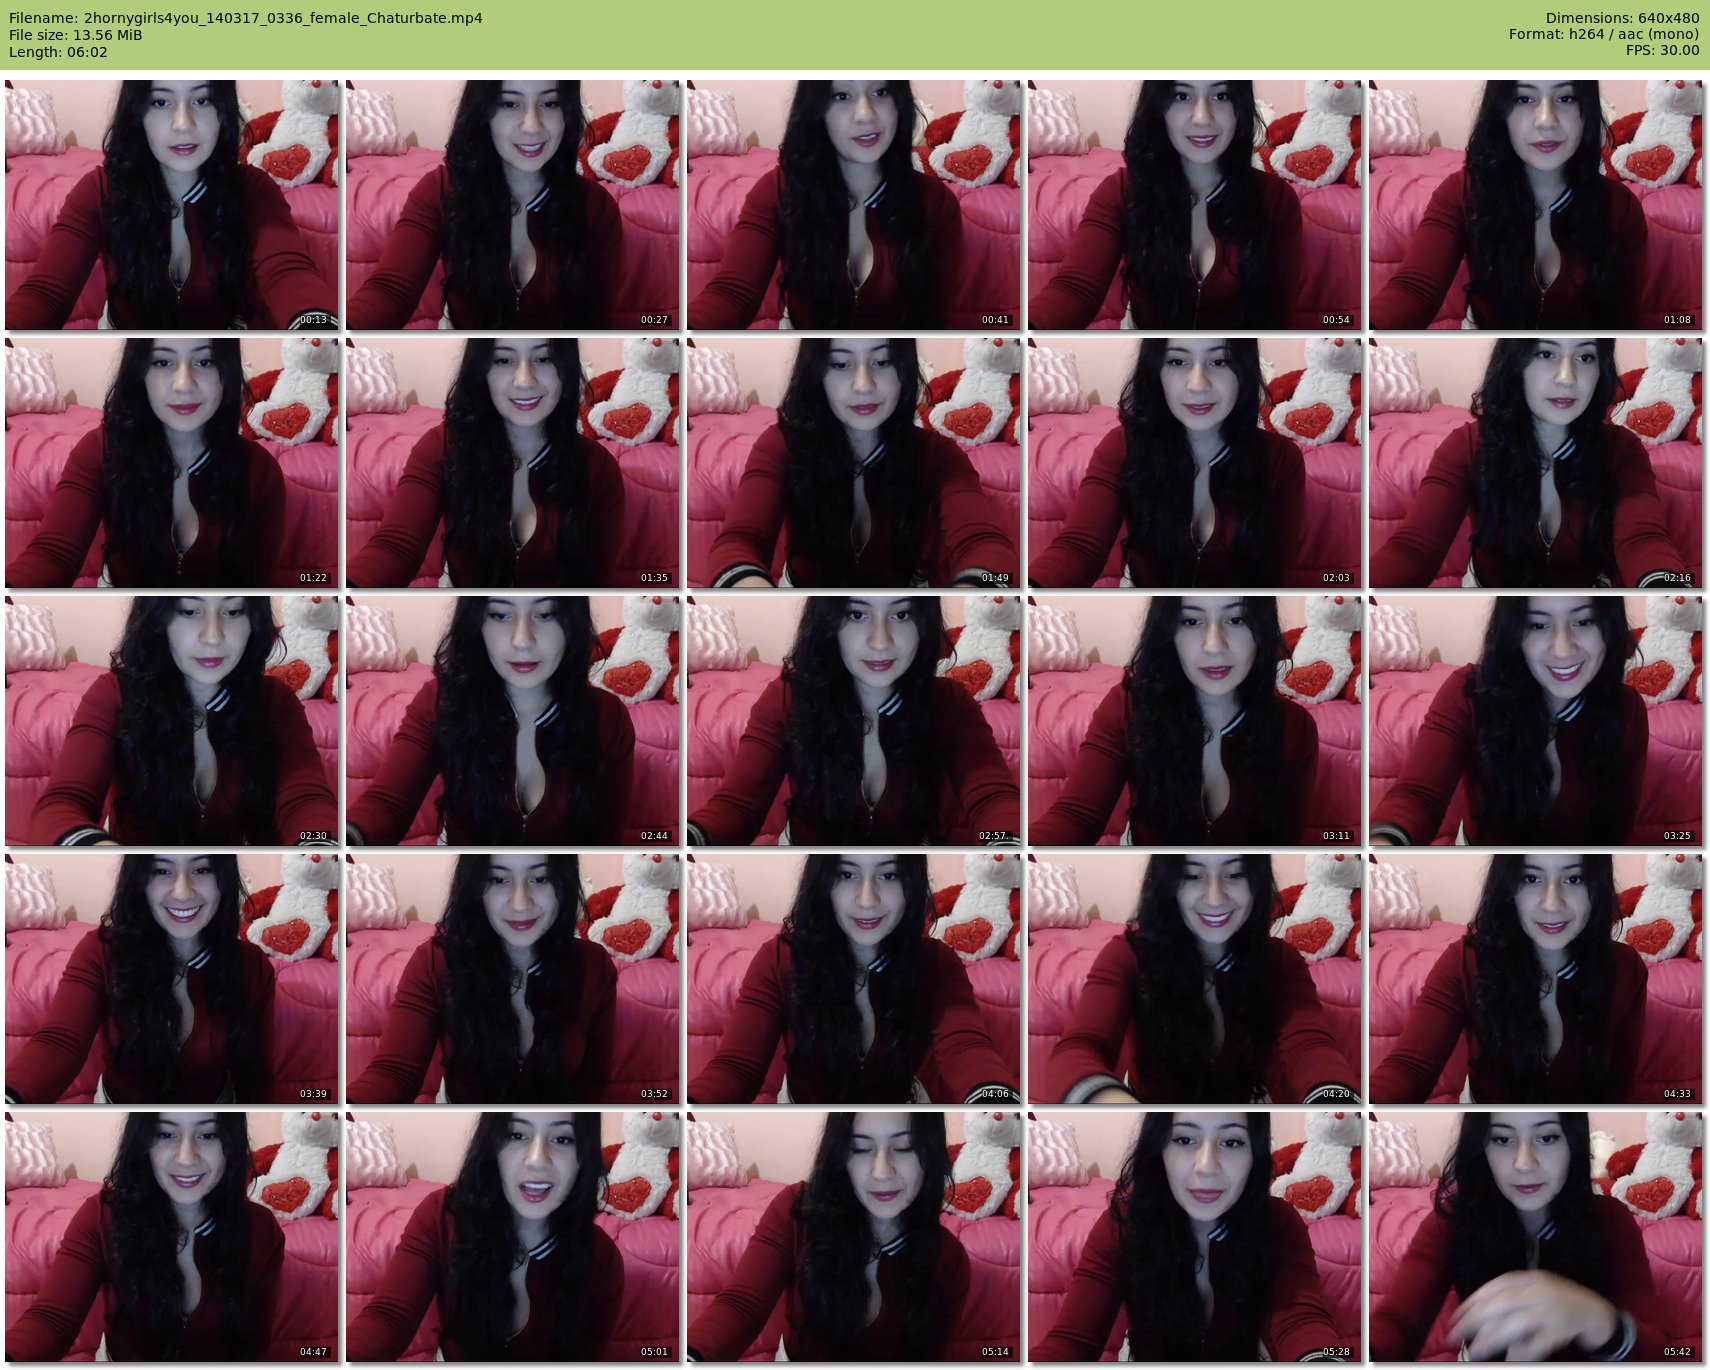Screen dimensions: 1710x1370
Task: Select the thumbnail with timestamp 04:06
Action: point(854,979)
